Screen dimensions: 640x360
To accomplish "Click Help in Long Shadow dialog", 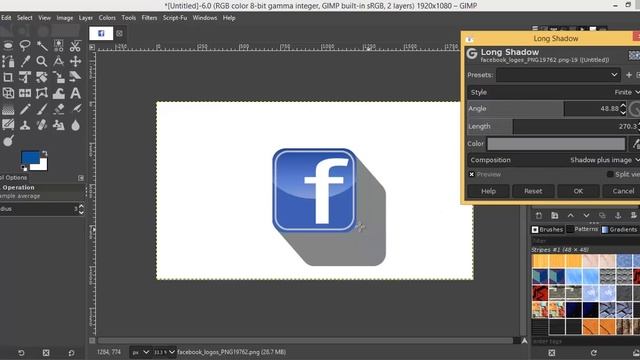I will tap(488, 191).
